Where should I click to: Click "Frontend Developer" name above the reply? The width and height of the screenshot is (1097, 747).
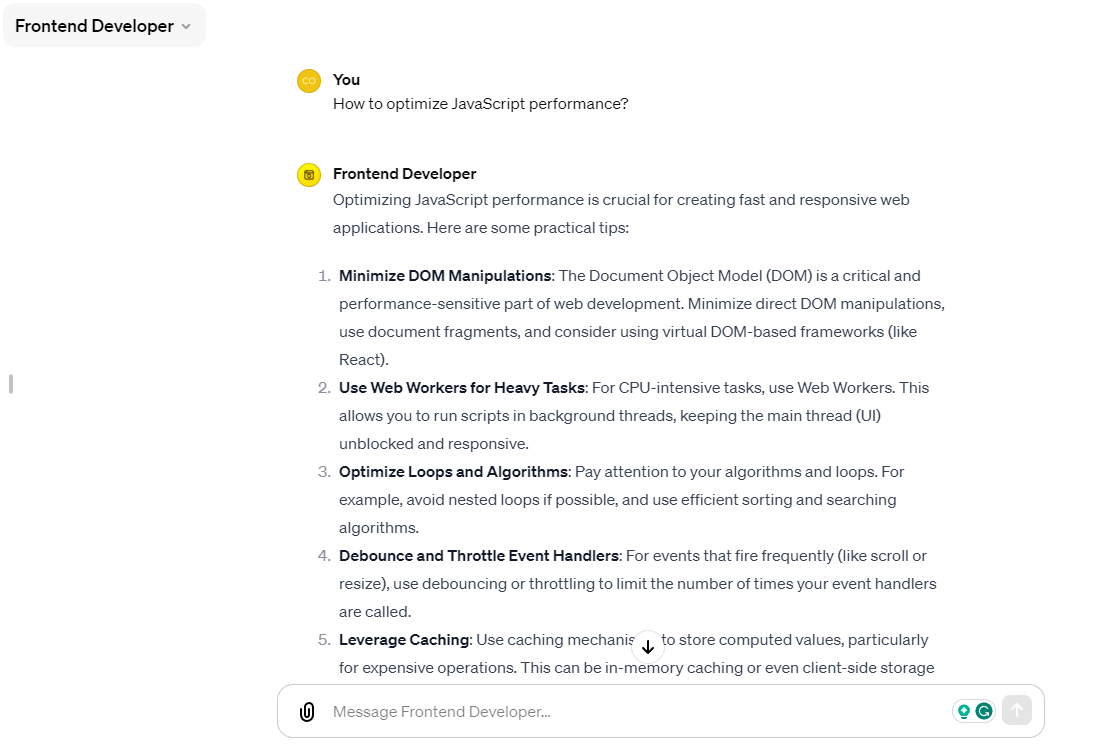(x=404, y=173)
